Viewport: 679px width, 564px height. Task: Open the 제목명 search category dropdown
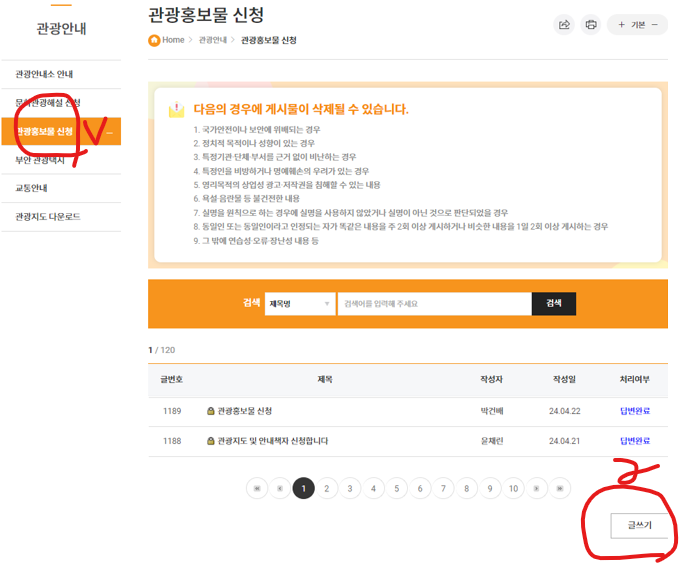(x=300, y=304)
